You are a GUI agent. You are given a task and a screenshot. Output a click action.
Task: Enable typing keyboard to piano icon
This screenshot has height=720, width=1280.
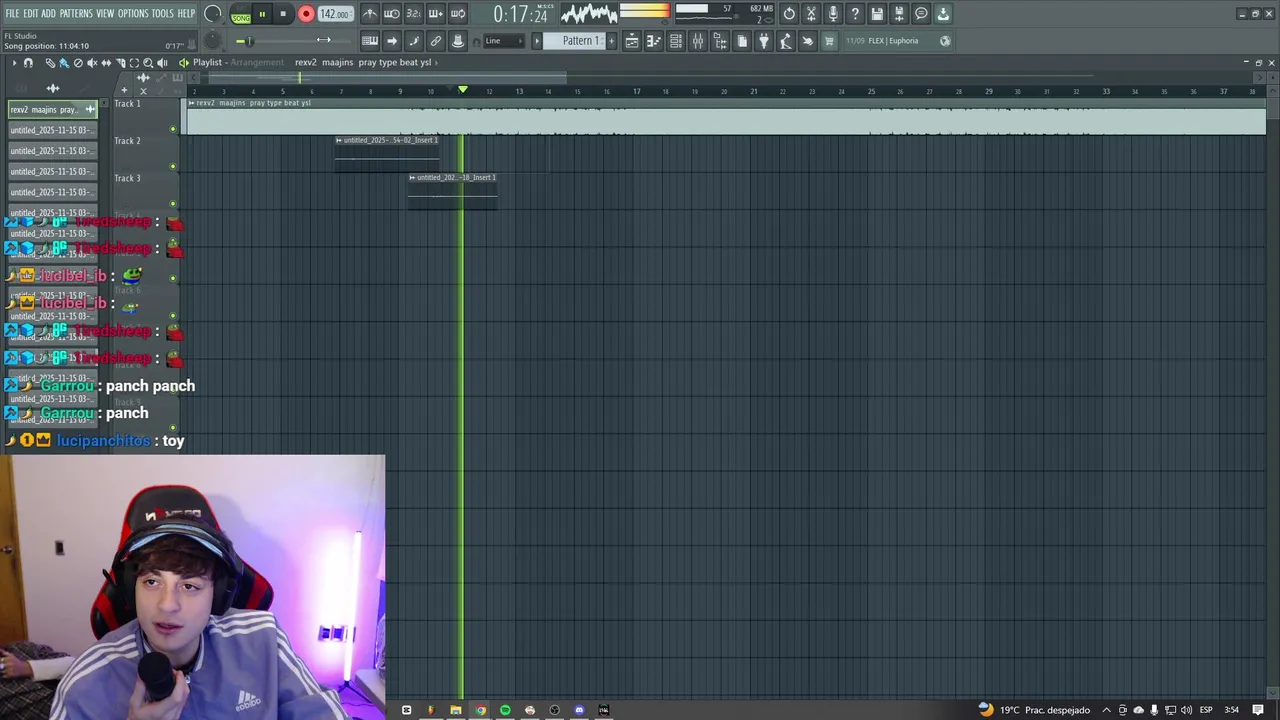pos(370,41)
